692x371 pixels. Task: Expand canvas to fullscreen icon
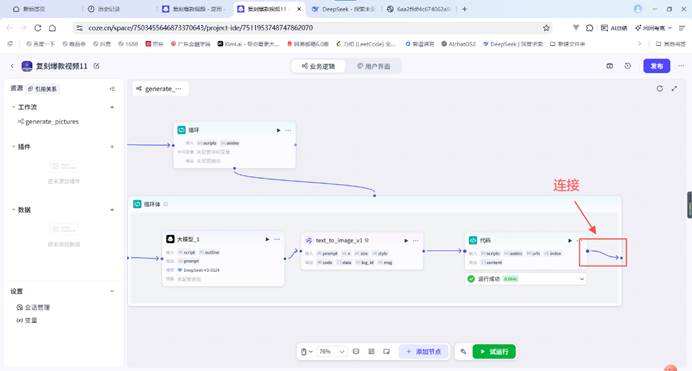674,88
